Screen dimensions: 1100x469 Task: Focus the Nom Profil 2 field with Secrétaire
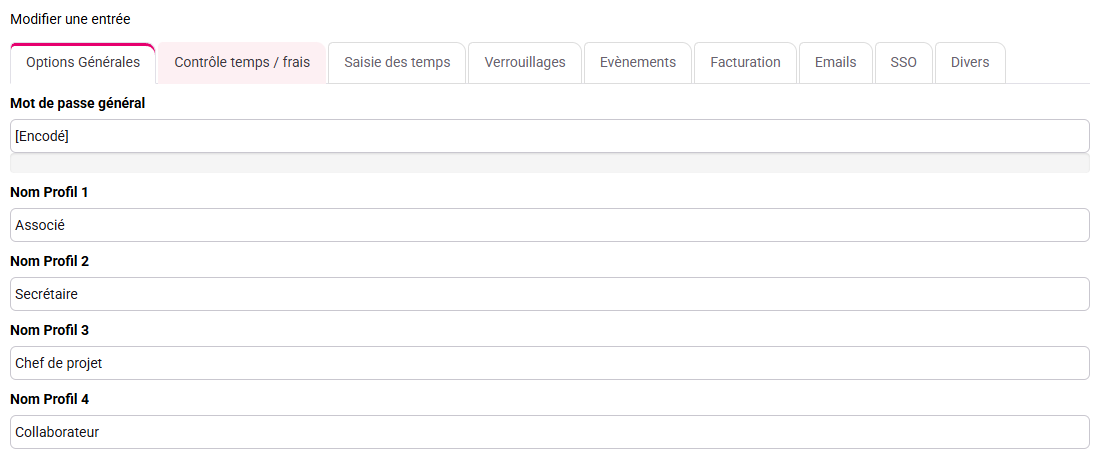[x=550, y=294]
